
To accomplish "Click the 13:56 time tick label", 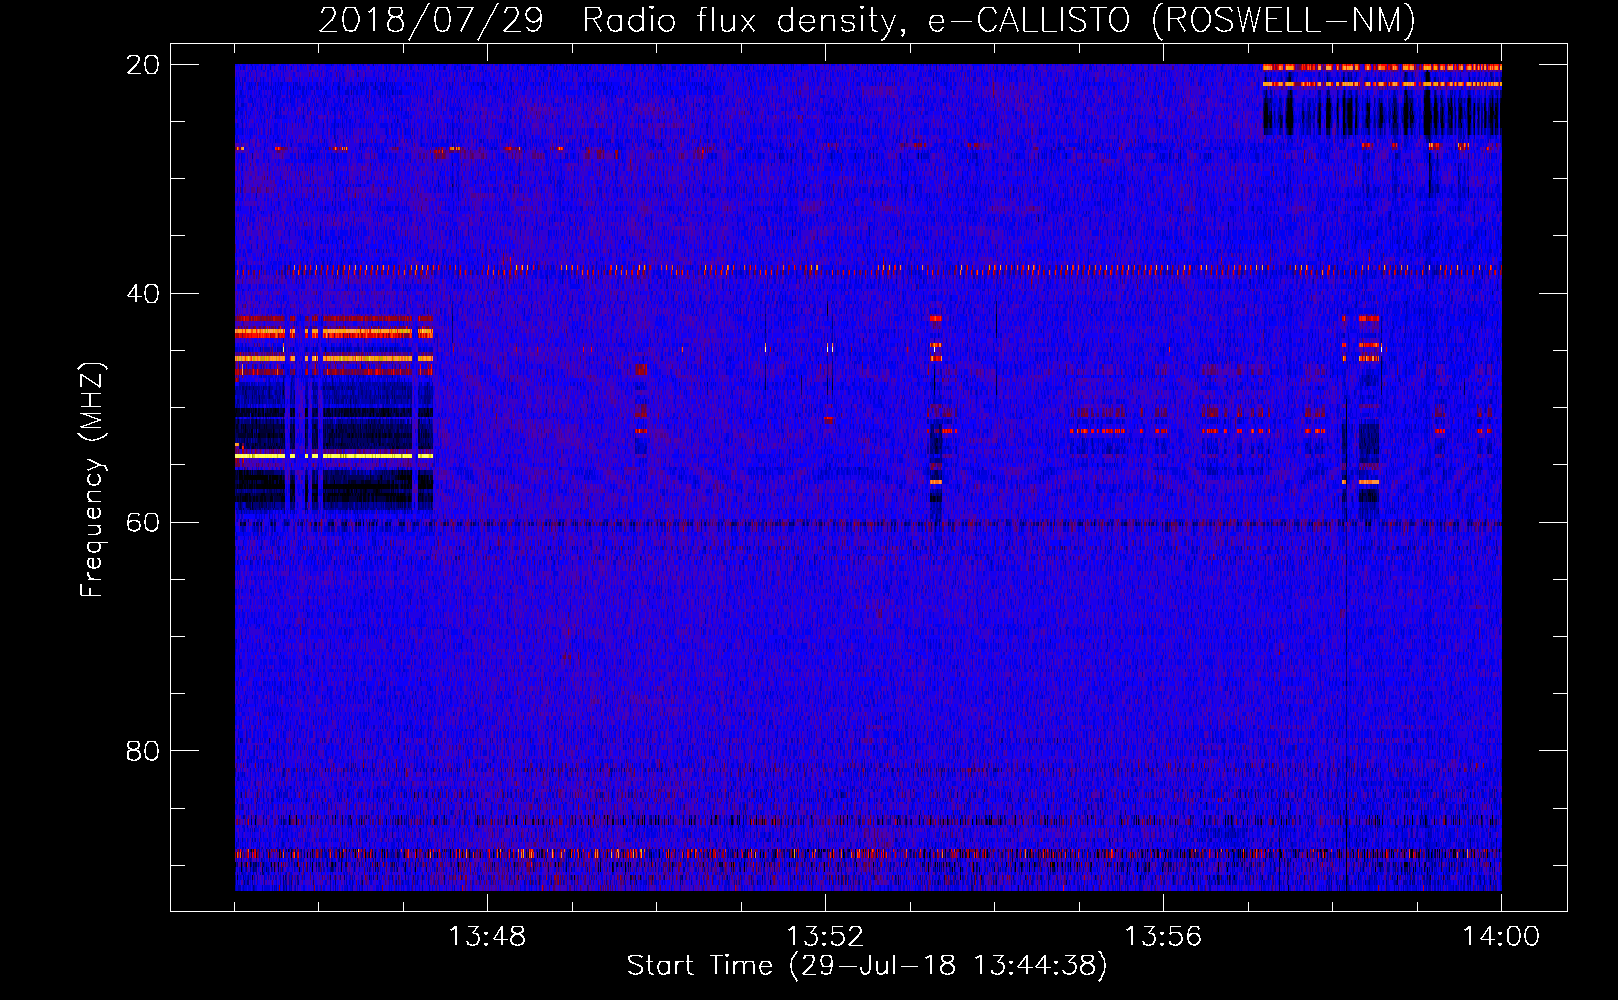I will (x=1163, y=937).
